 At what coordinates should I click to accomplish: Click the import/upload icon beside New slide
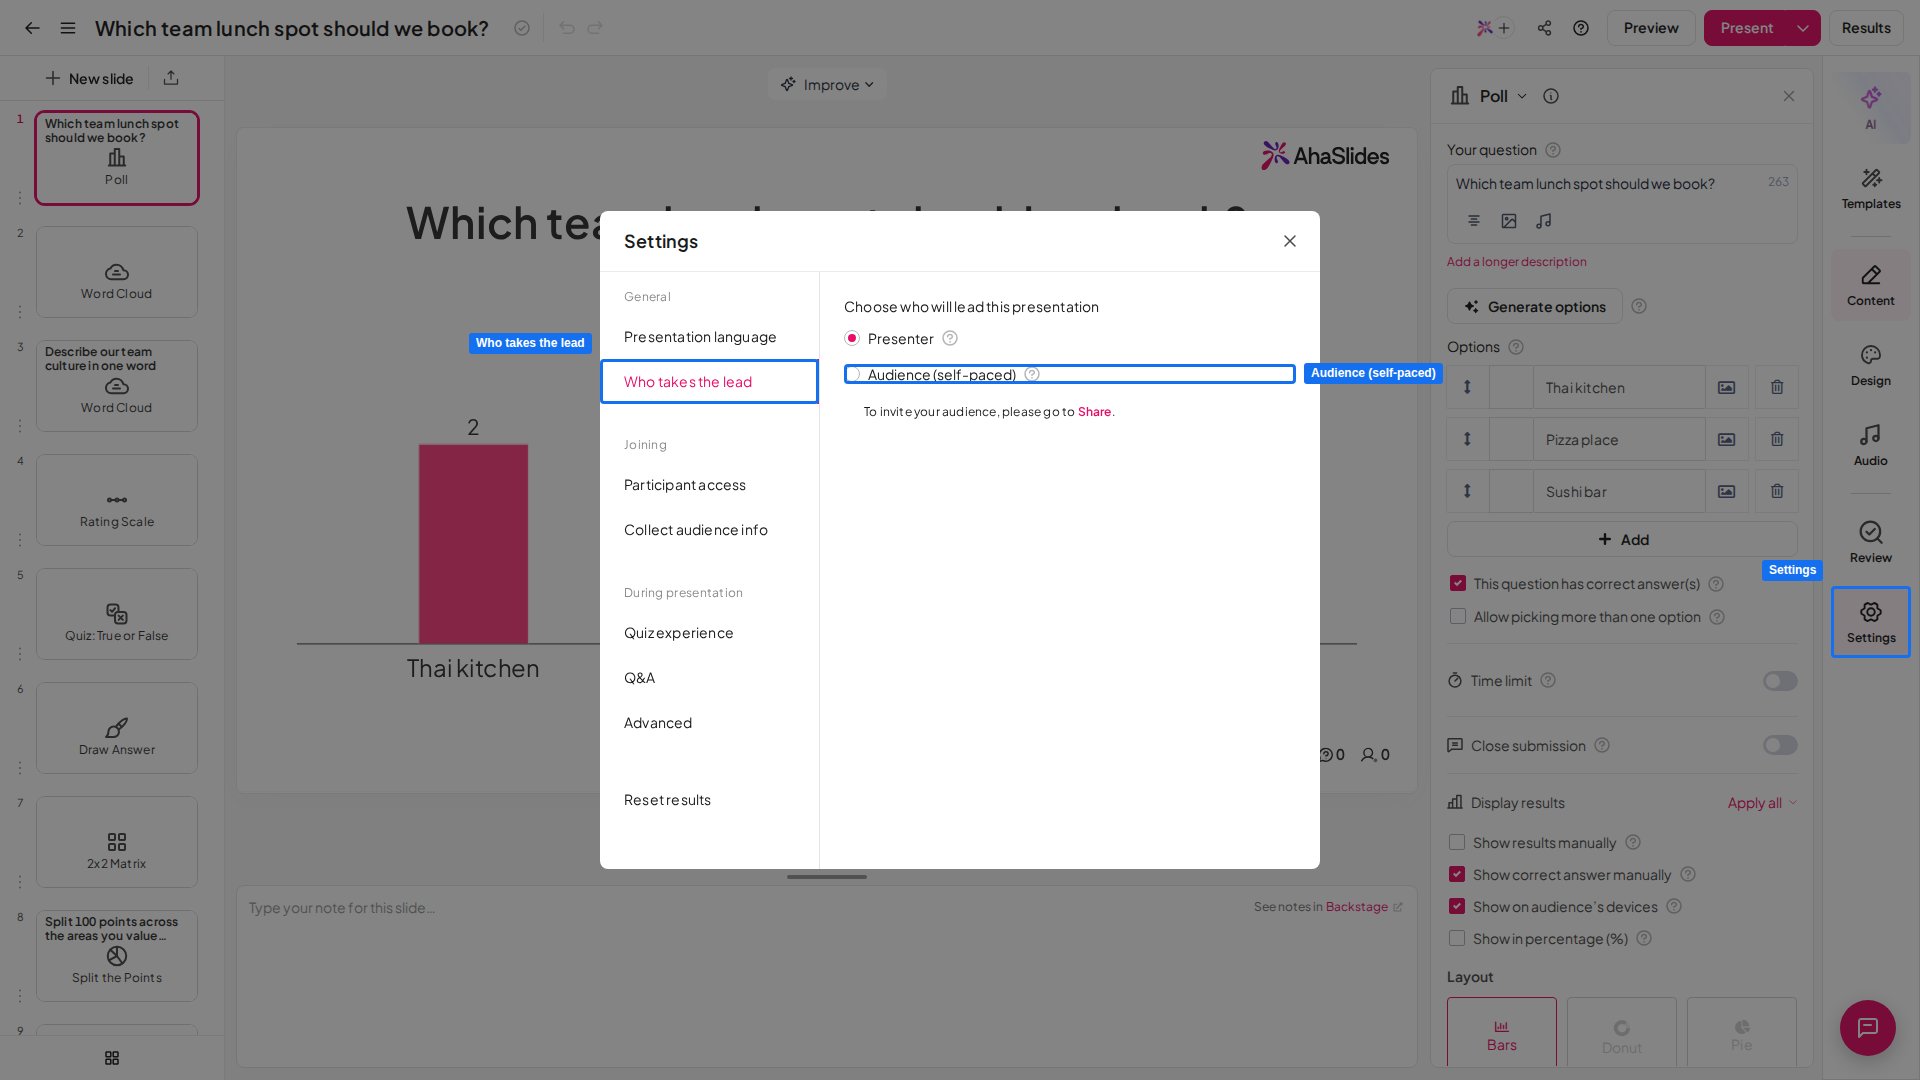coord(171,78)
